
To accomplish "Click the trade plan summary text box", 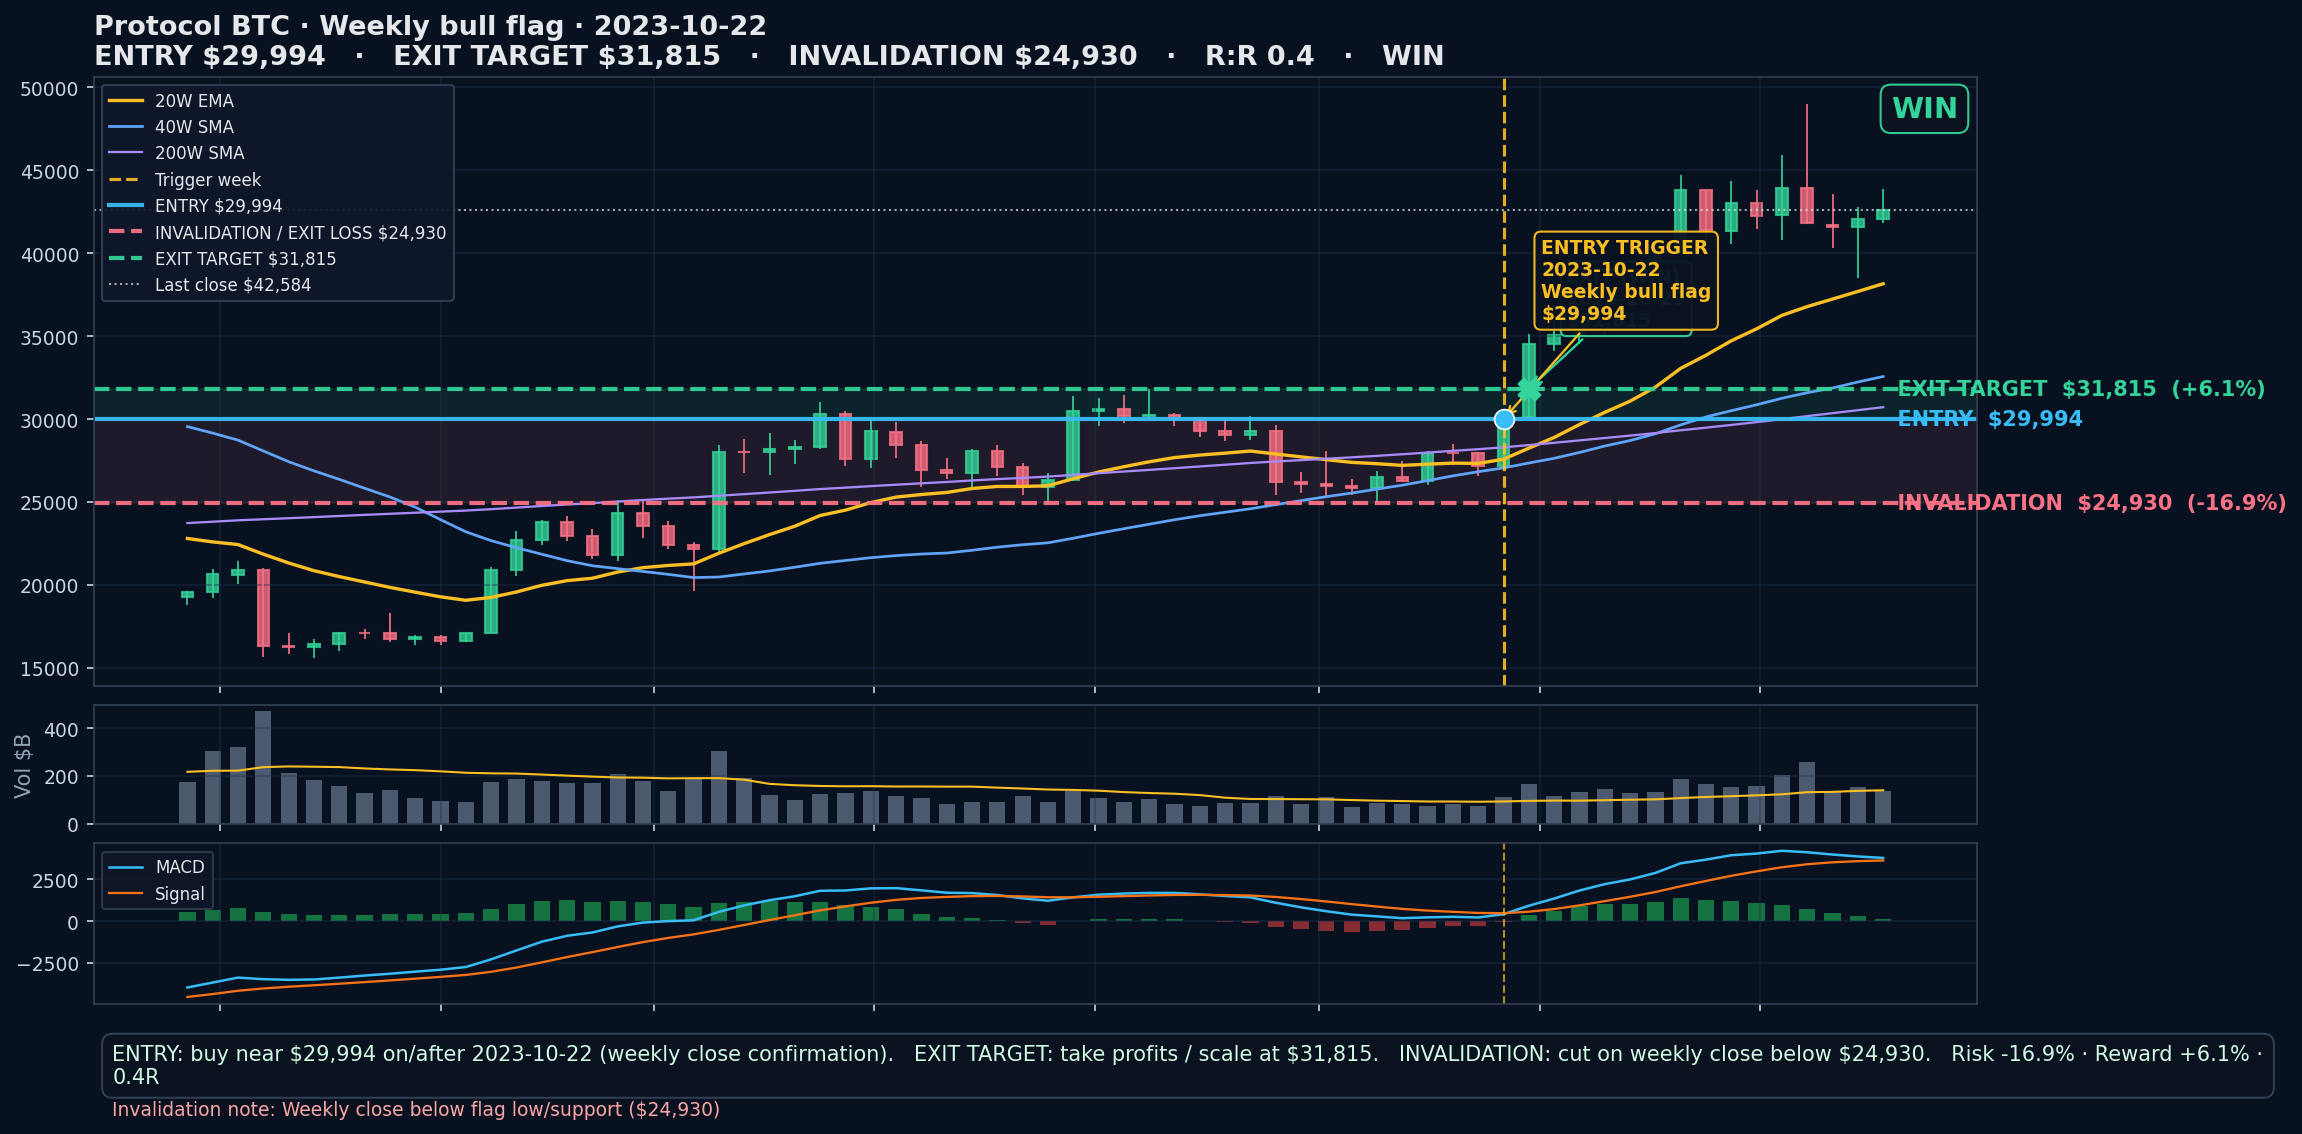I will (x=1187, y=1065).
